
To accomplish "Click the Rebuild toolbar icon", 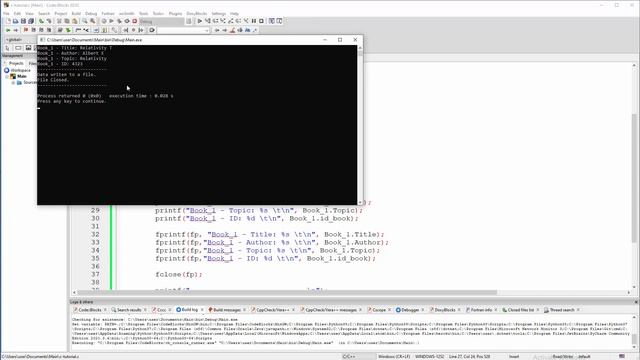I will (x=127, y=21).
